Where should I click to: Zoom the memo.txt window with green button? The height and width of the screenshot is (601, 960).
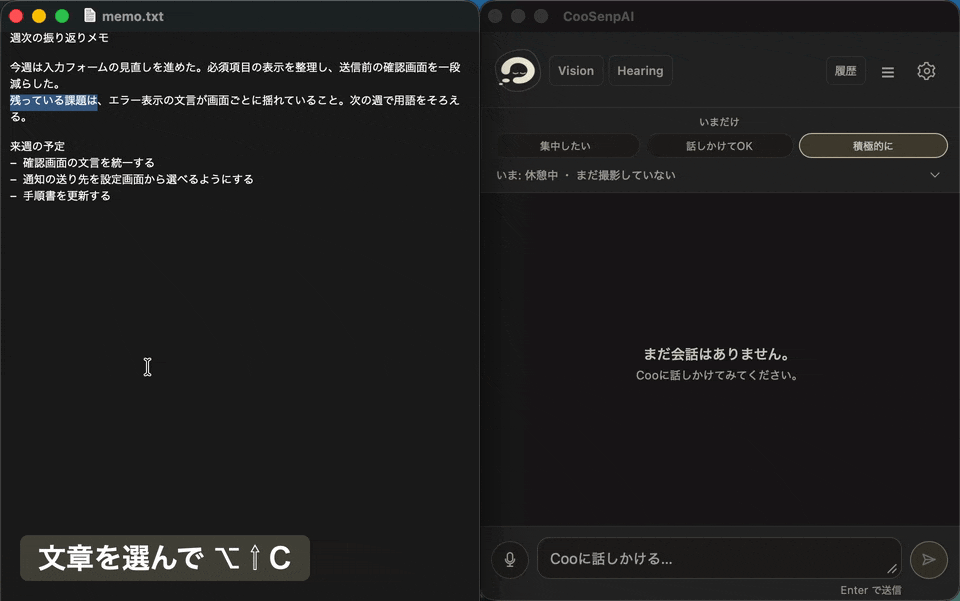(62, 16)
